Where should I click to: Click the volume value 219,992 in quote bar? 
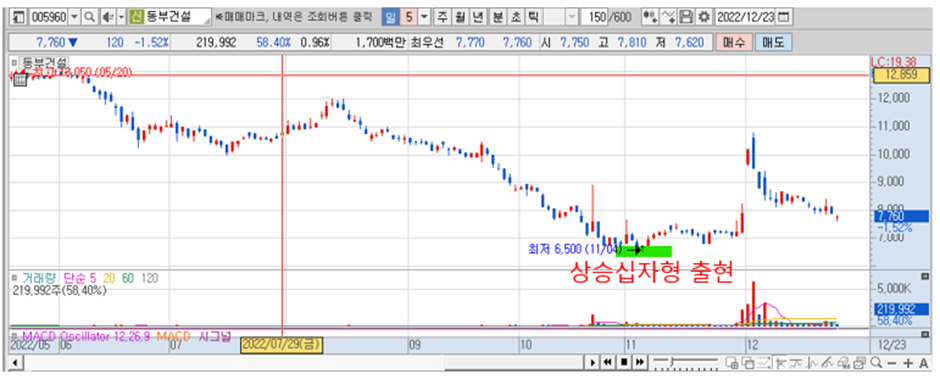[x=216, y=43]
